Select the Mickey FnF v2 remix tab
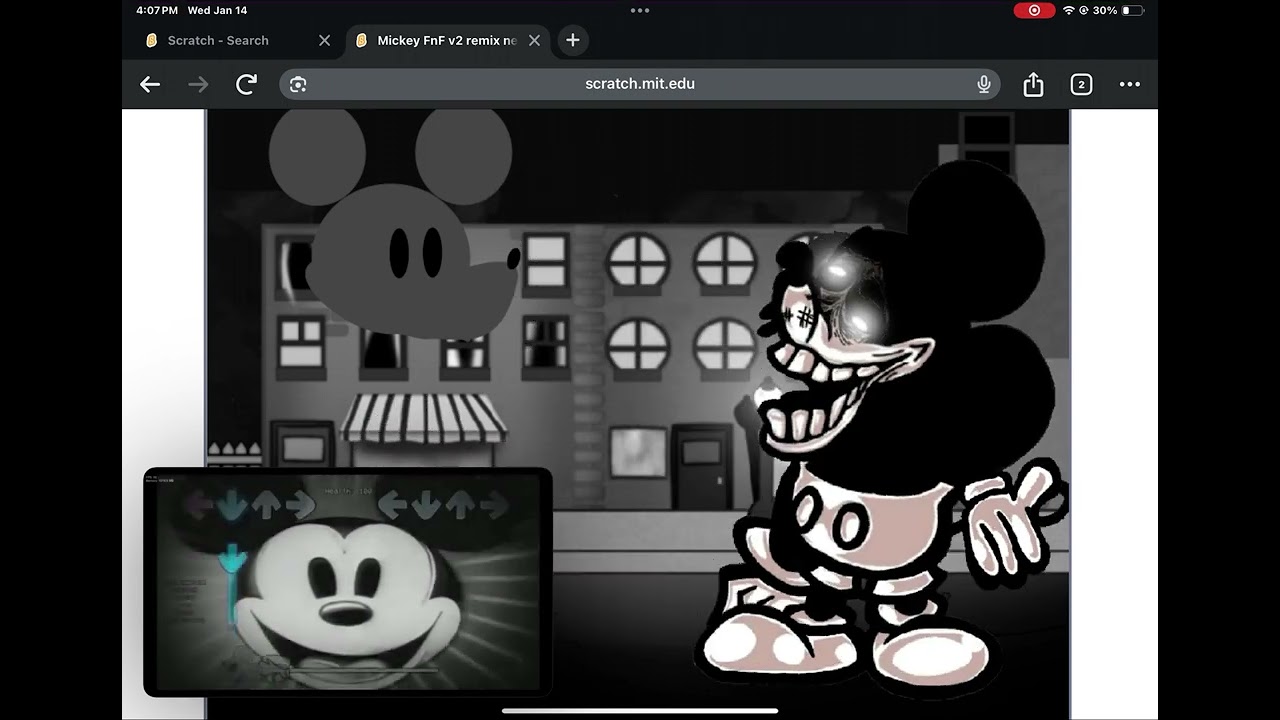Screen dimensions: 1280x720 click(x=446, y=41)
